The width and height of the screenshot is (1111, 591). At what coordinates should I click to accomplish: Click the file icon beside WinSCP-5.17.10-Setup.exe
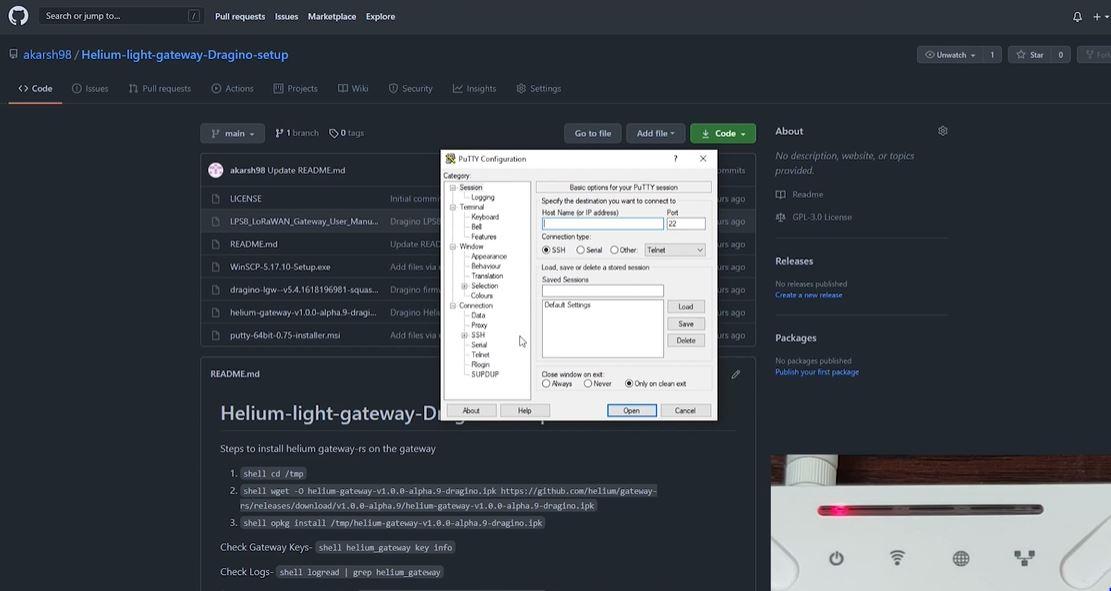pyautogui.click(x=215, y=267)
